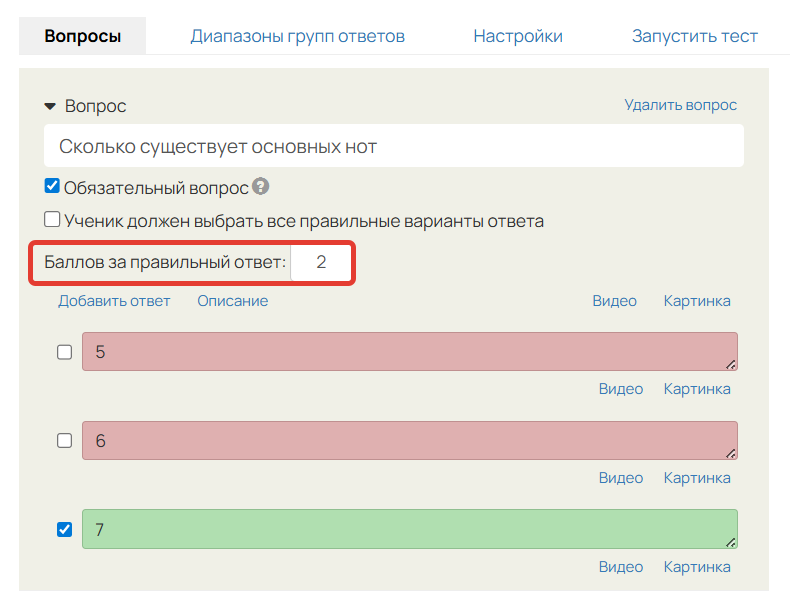Click Видео link under answer 7

(x=621, y=567)
